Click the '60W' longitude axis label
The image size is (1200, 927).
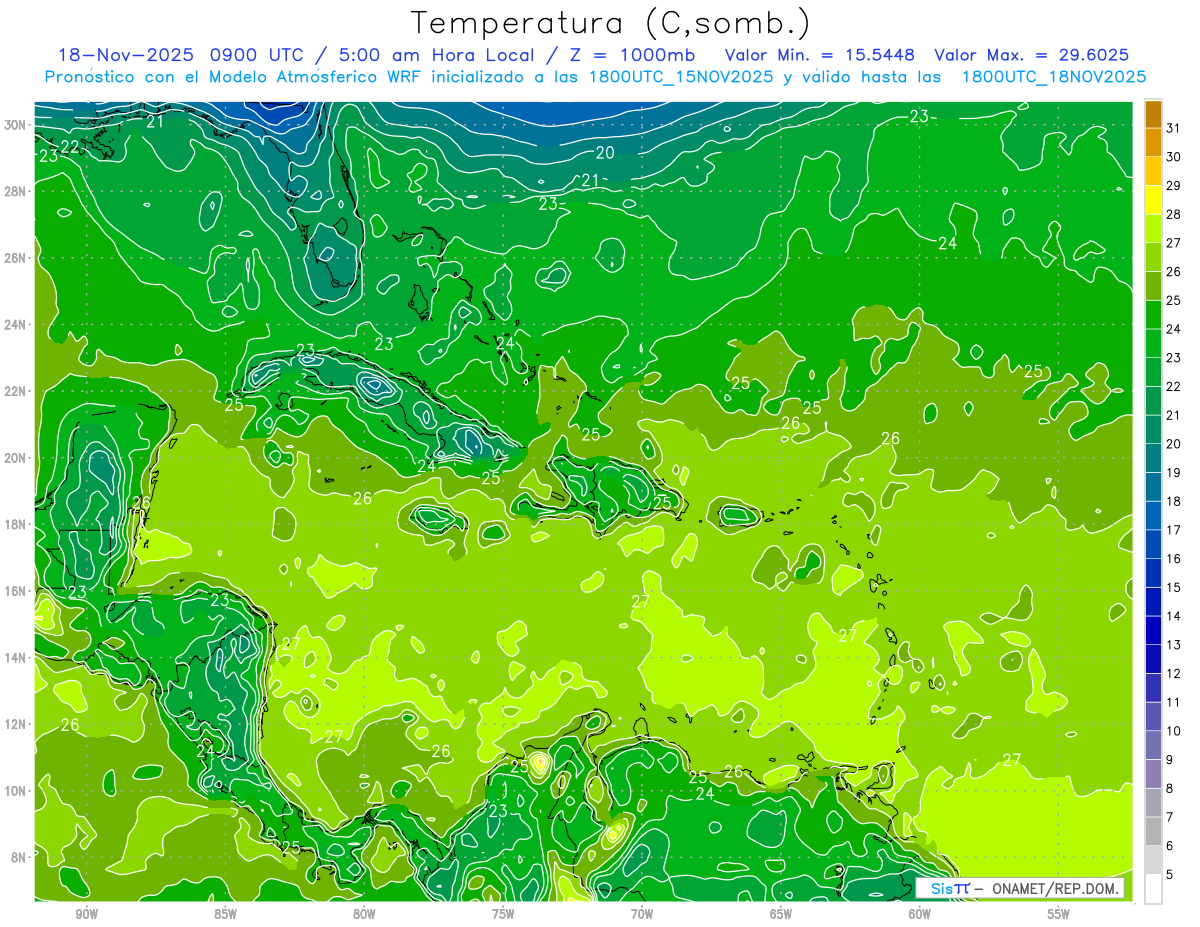click(x=920, y=914)
